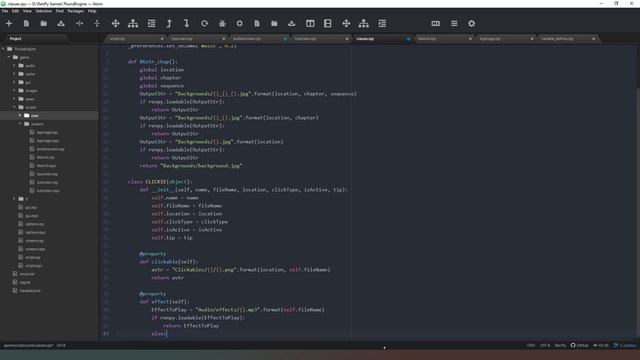
Task: Click the split-view toolbar icon left of the list icon
Action: [x=436, y=24]
